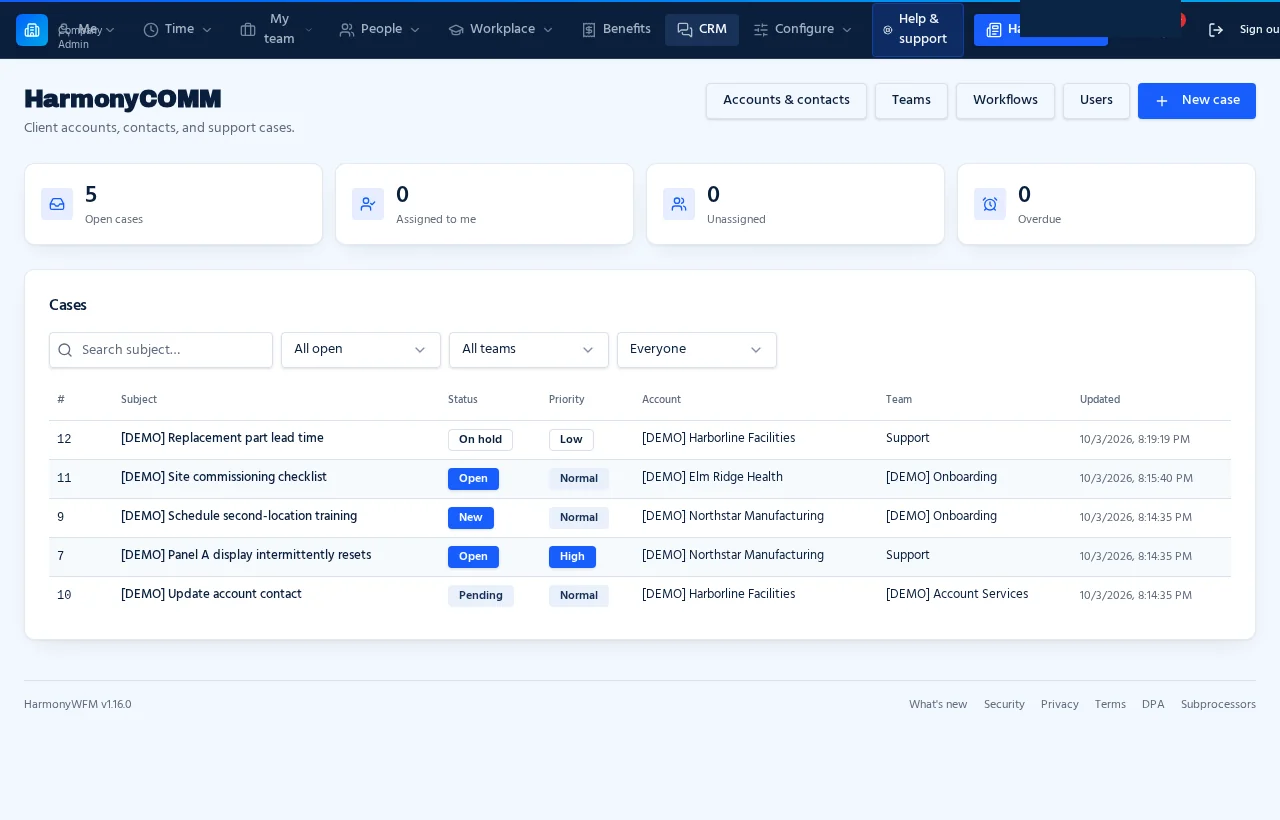
Task: Click the 'Pending' status badge
Action: pyautogui.click(x=481, y=596)
